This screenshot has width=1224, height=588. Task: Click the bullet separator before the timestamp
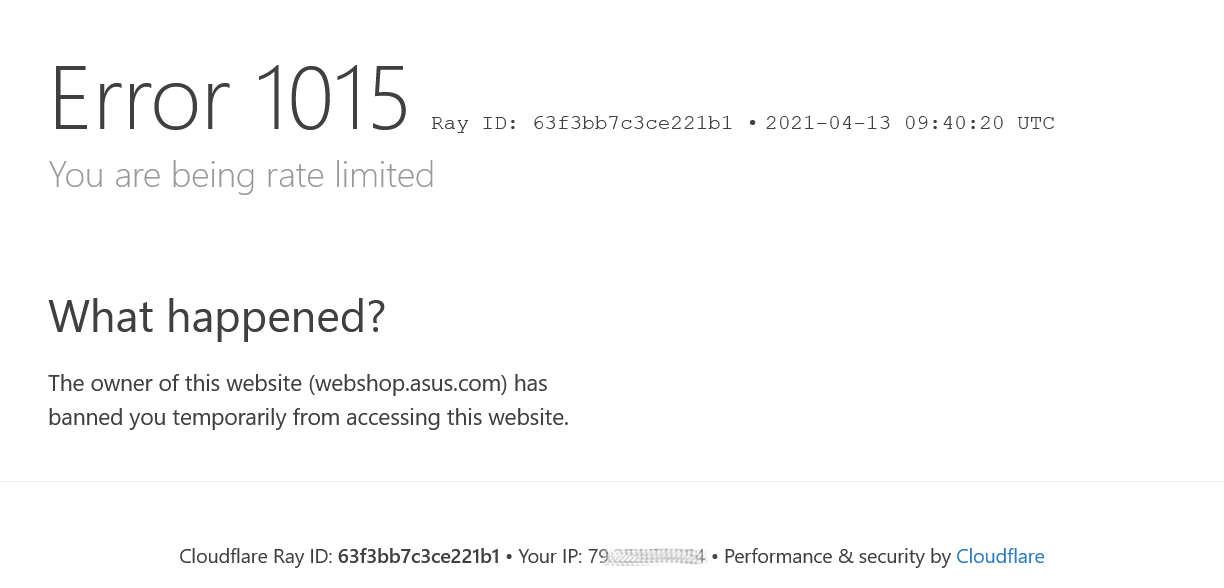click(752, 123)
